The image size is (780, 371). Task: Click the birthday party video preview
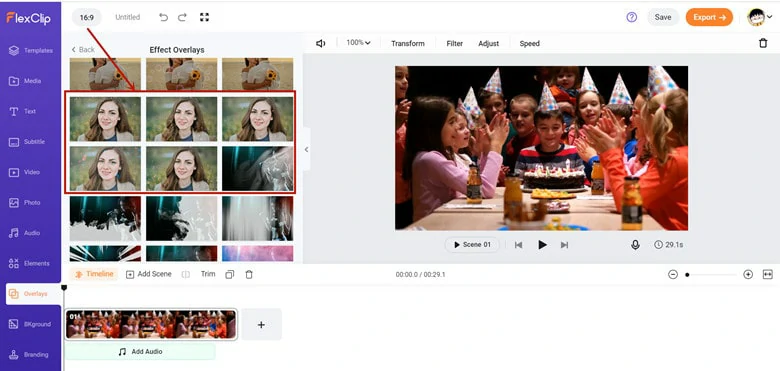pyautogui.click(x=542, y=148)
